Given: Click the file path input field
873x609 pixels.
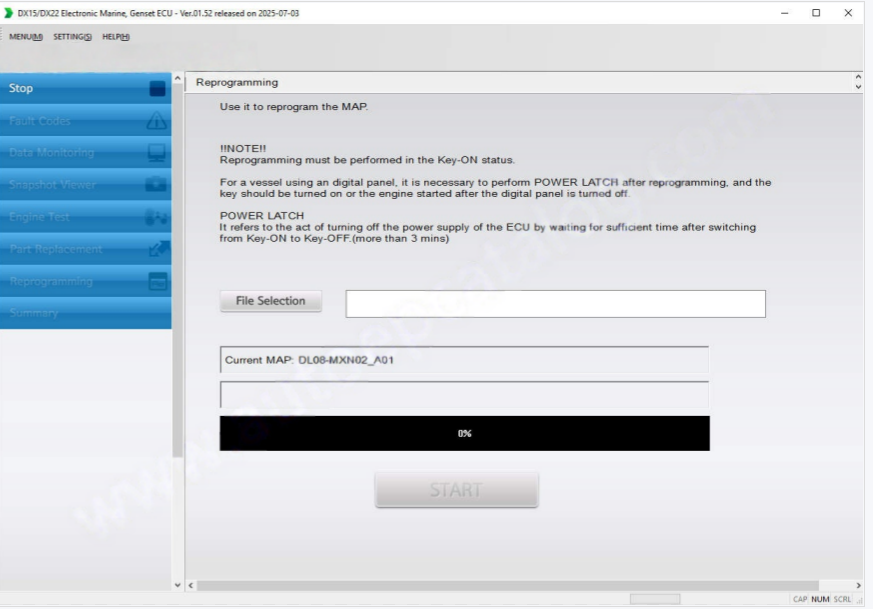Looking at the screenshot, I should click(555, 304).
